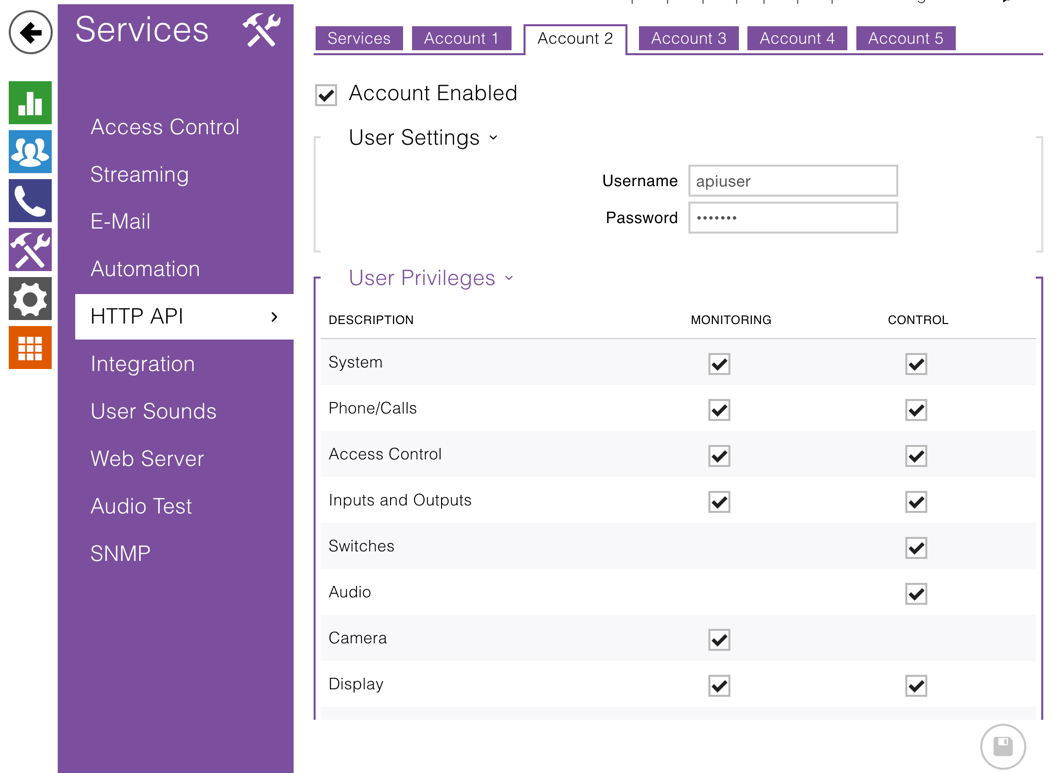Go to the Web Server section

tap(147, 459)
